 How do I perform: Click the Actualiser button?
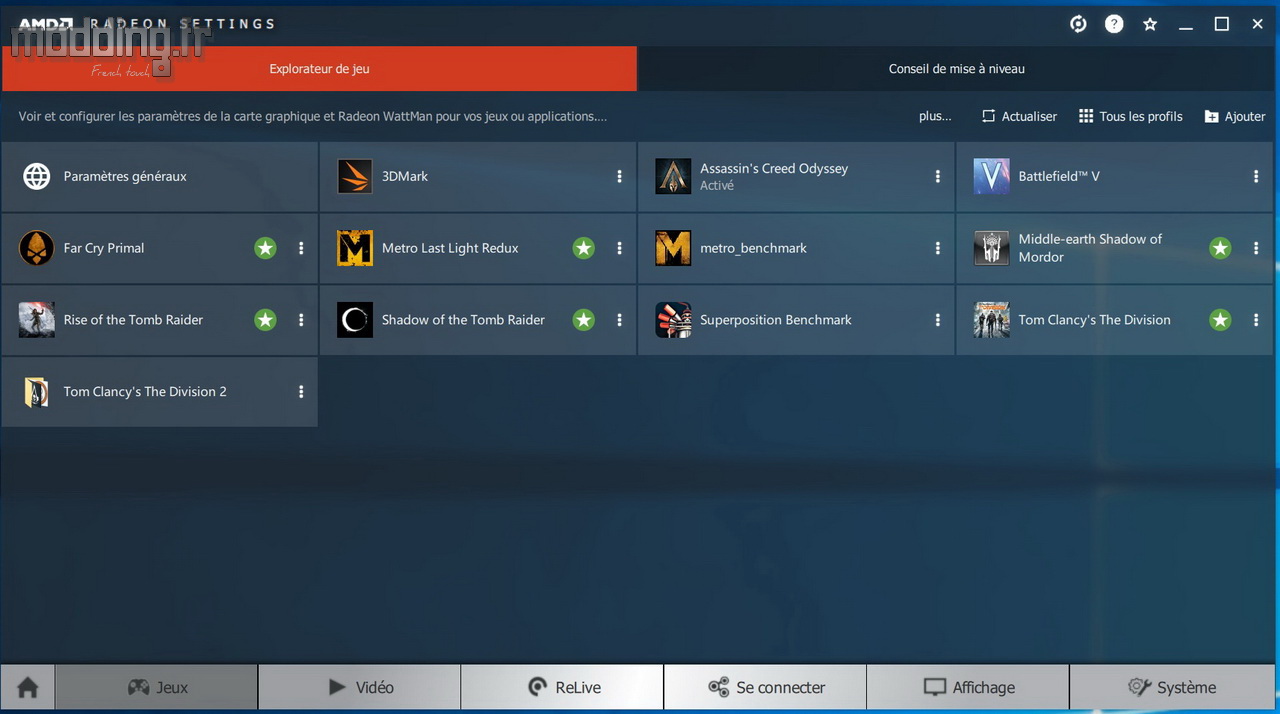tap(1019, 116)
